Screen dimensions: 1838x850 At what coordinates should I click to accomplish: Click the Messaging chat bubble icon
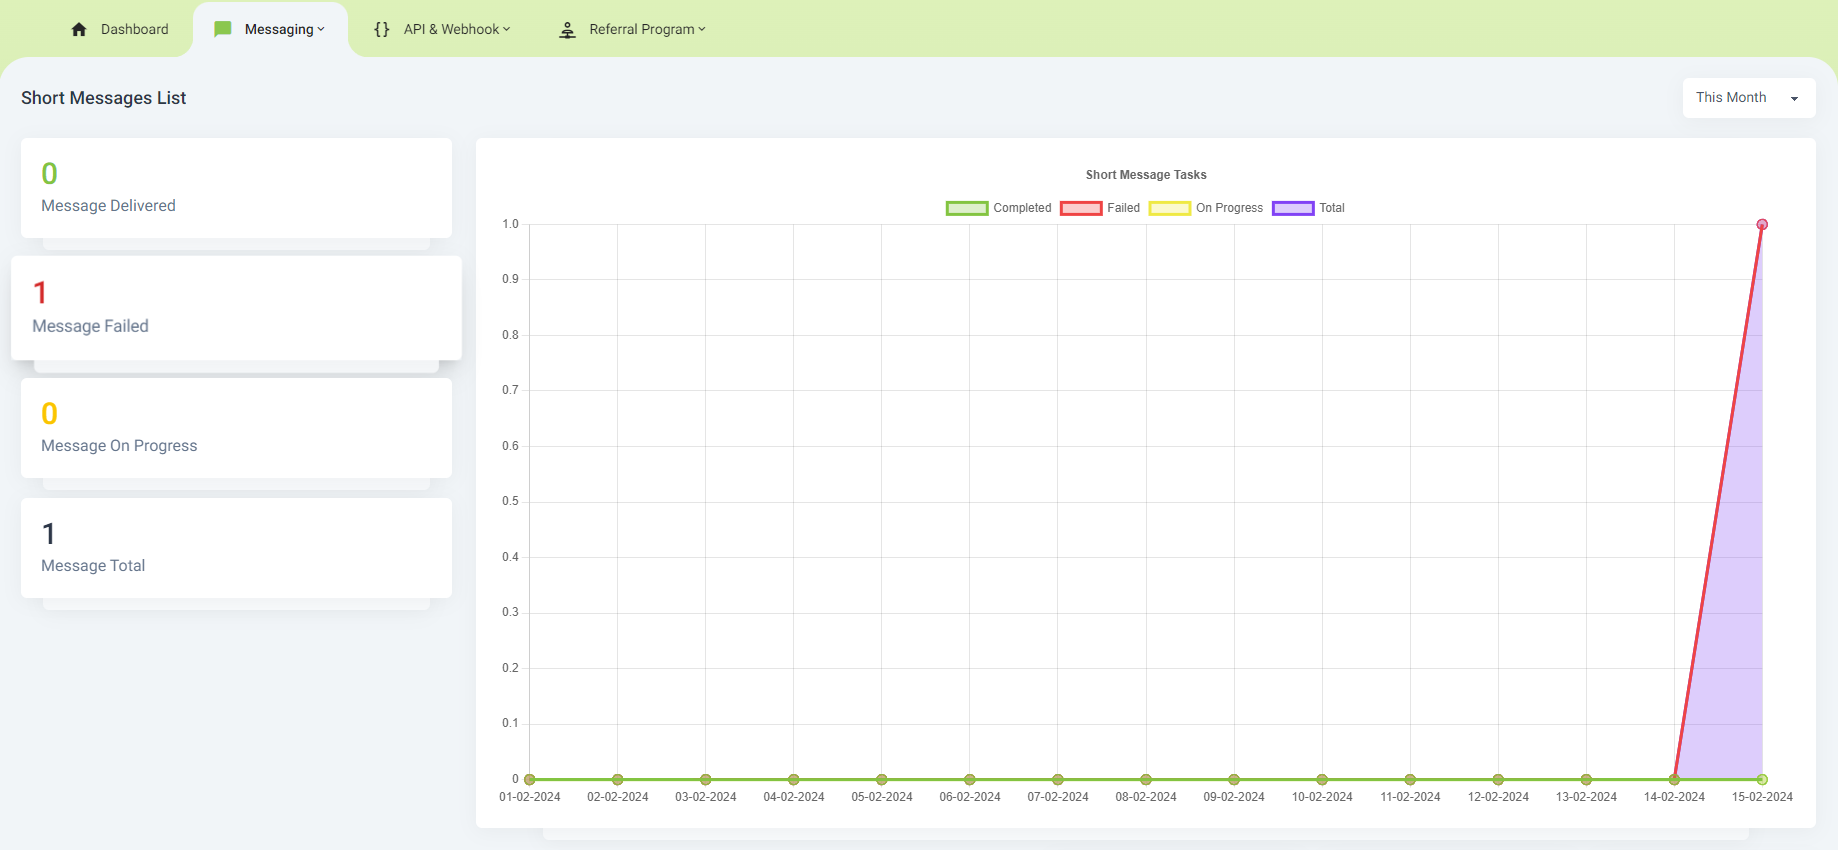223,29
